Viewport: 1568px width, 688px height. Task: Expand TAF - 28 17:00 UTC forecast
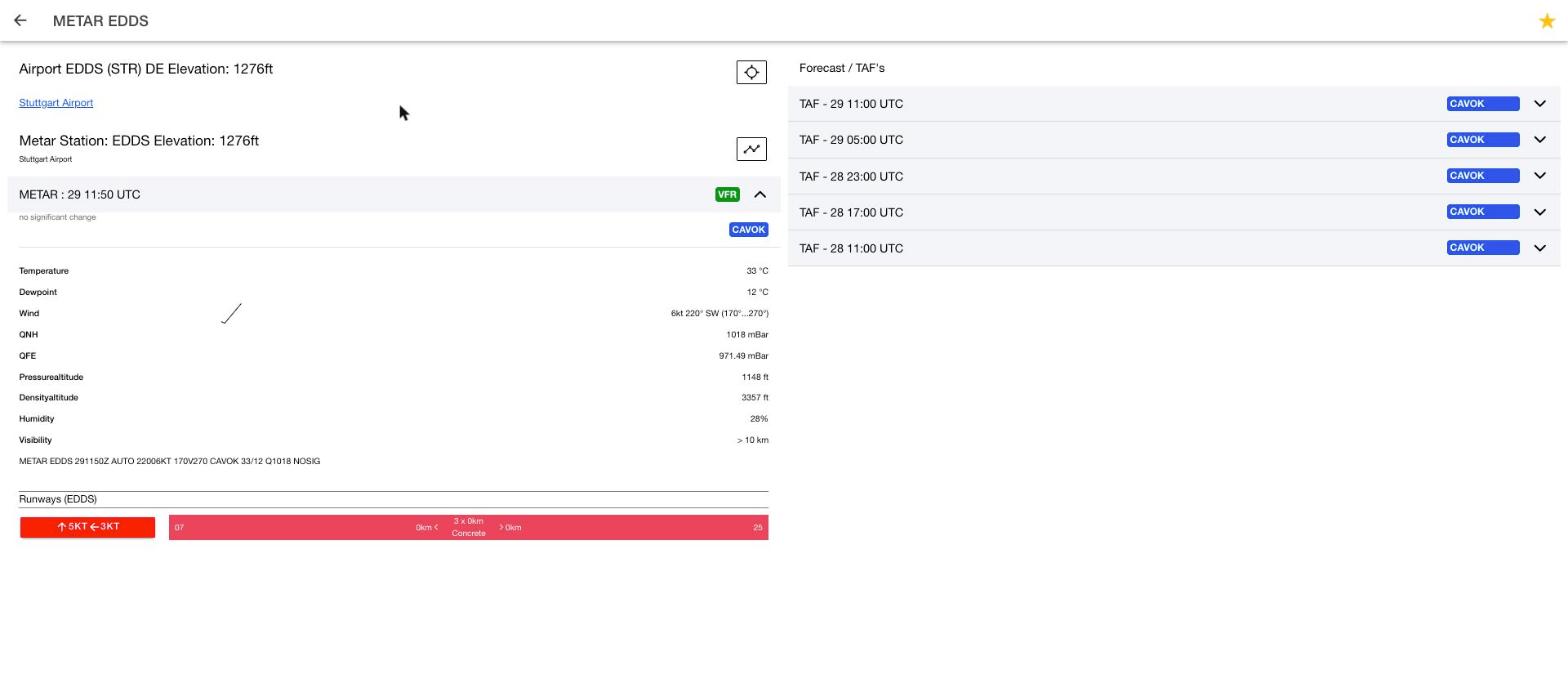(1540, 212)
